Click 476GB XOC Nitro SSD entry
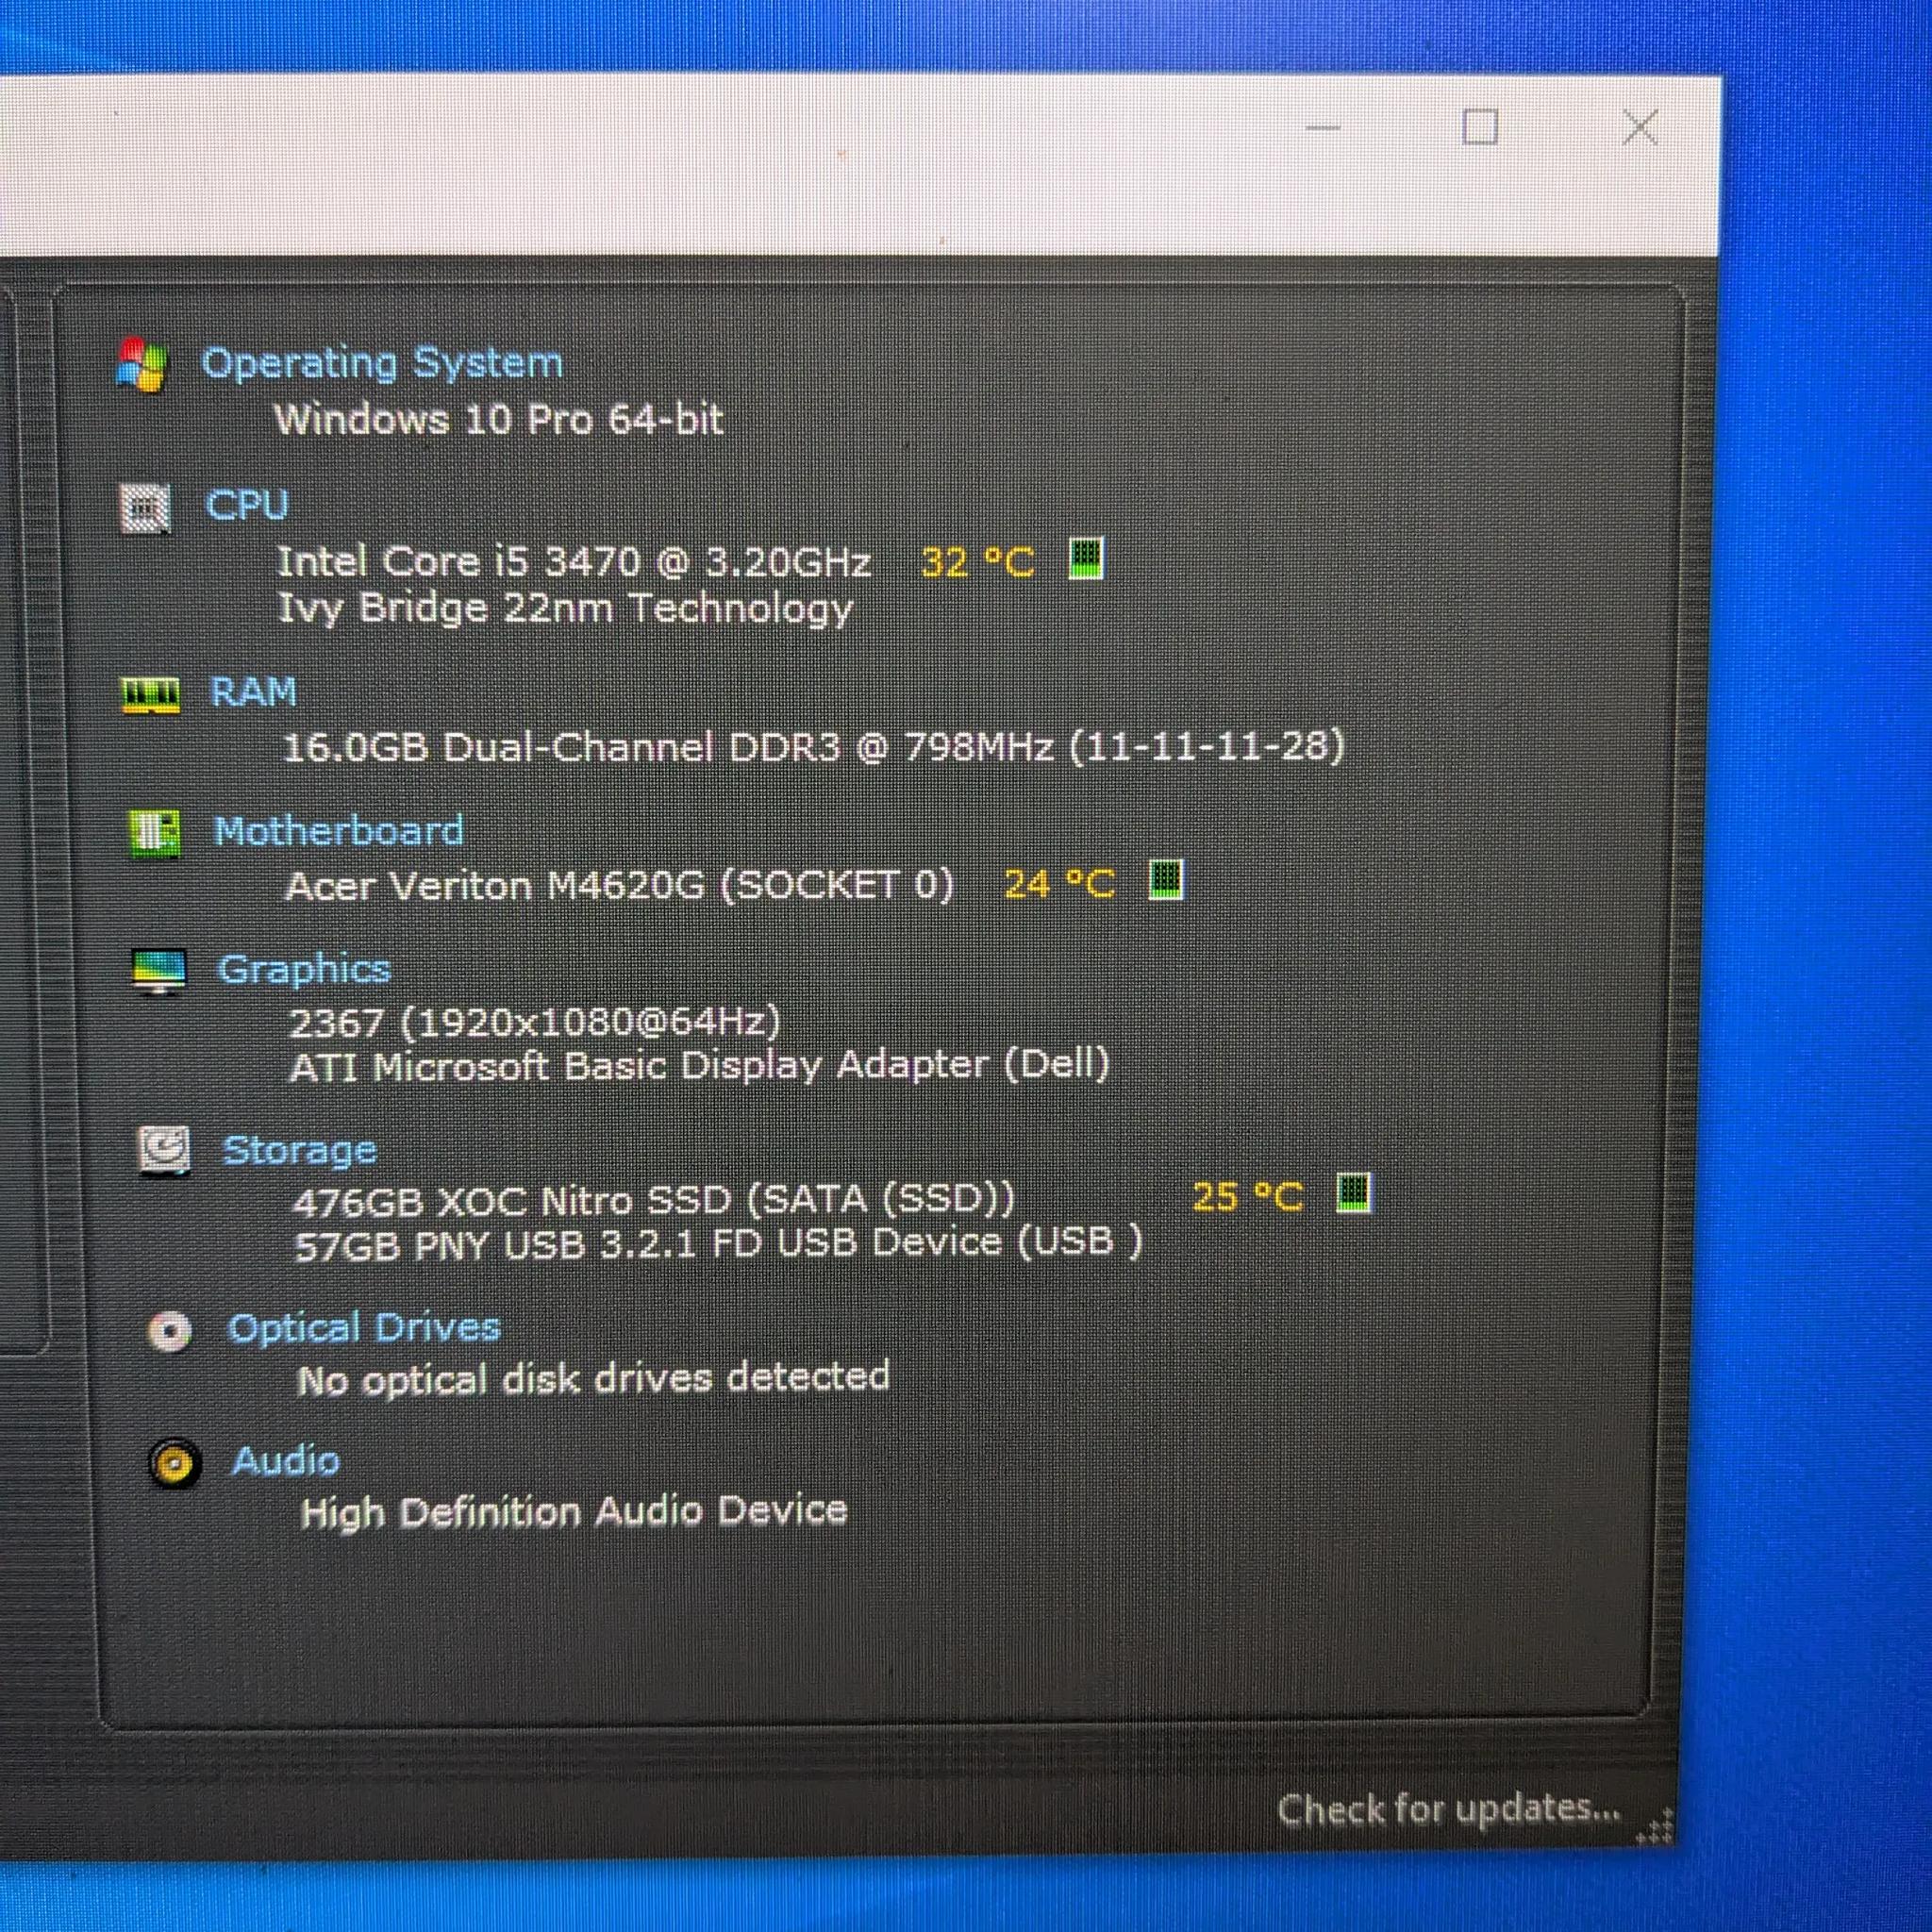The image size is (1932, 1932). [654, 1199]
